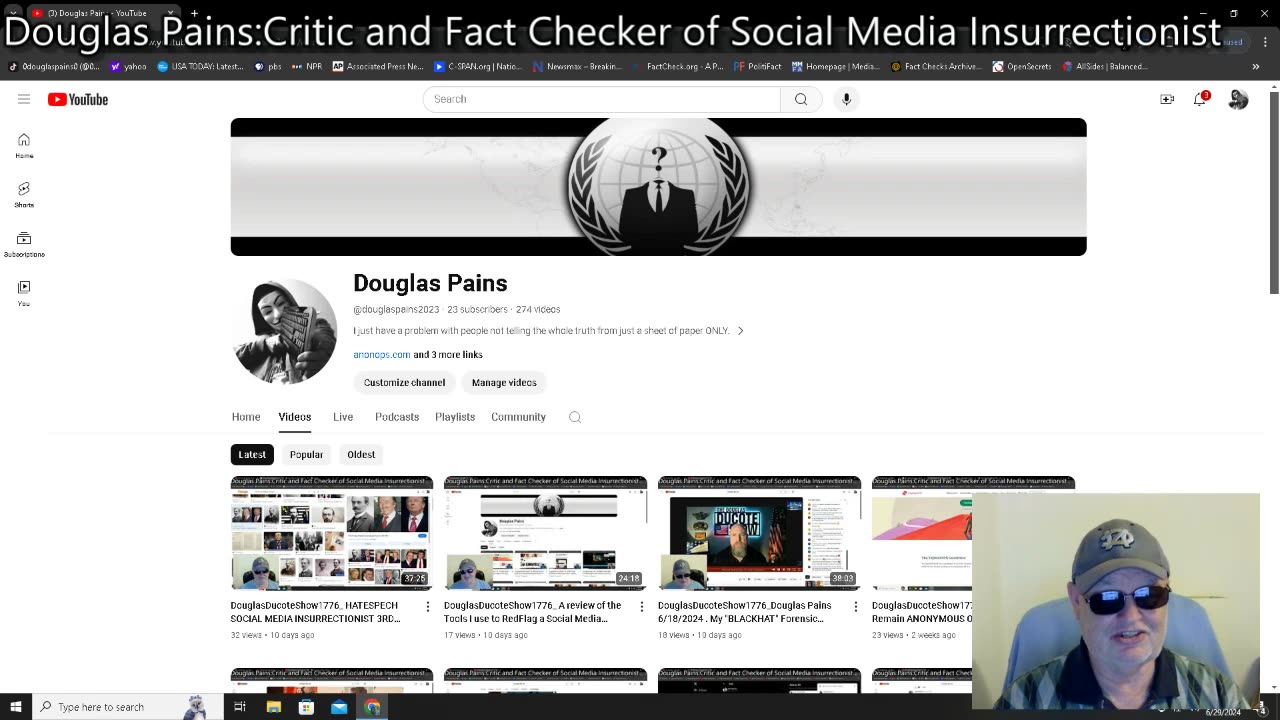Viewport: 1280px width, 720px height.
Task: Open the account avatar menu
Action: [1238, 99]
